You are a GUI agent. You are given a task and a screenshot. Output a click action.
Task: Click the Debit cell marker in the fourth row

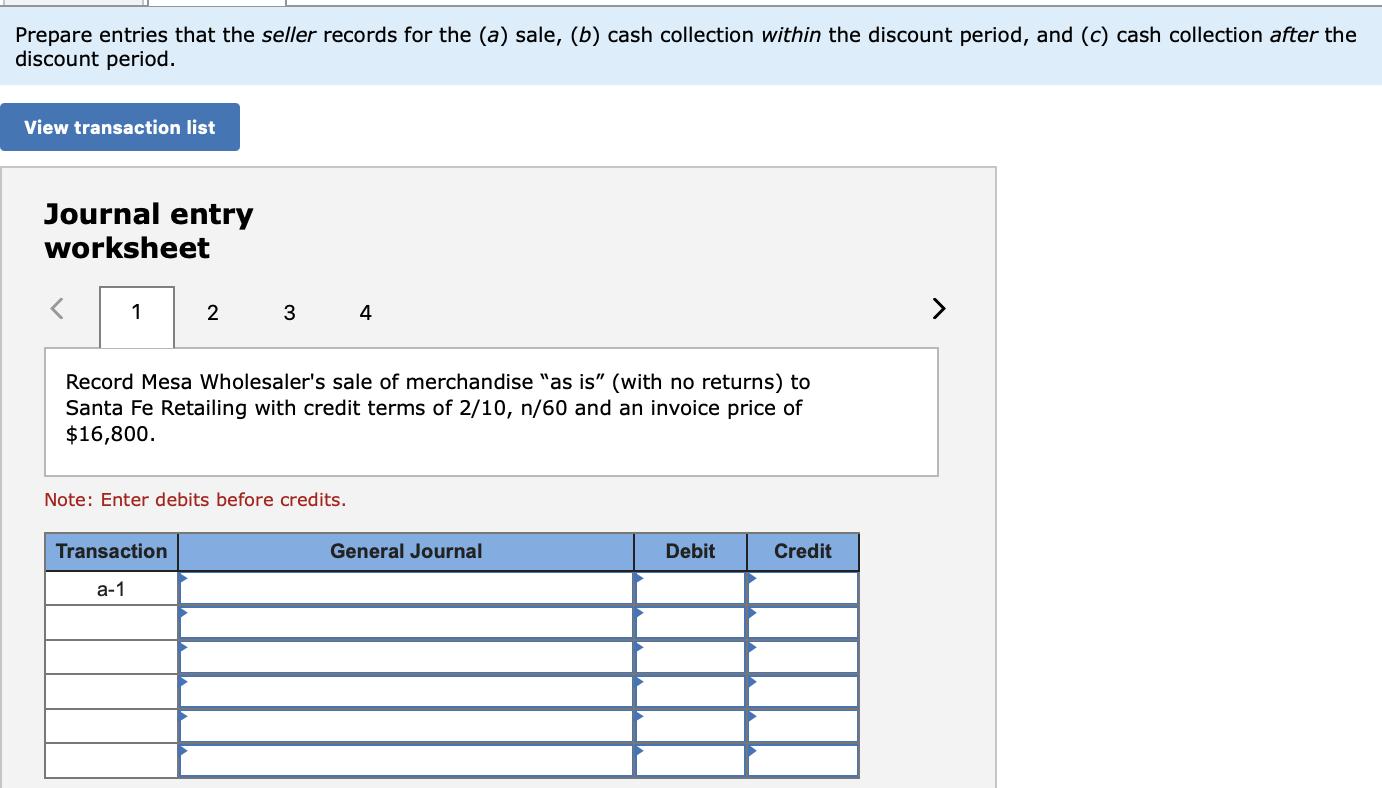tap(639, 682)
